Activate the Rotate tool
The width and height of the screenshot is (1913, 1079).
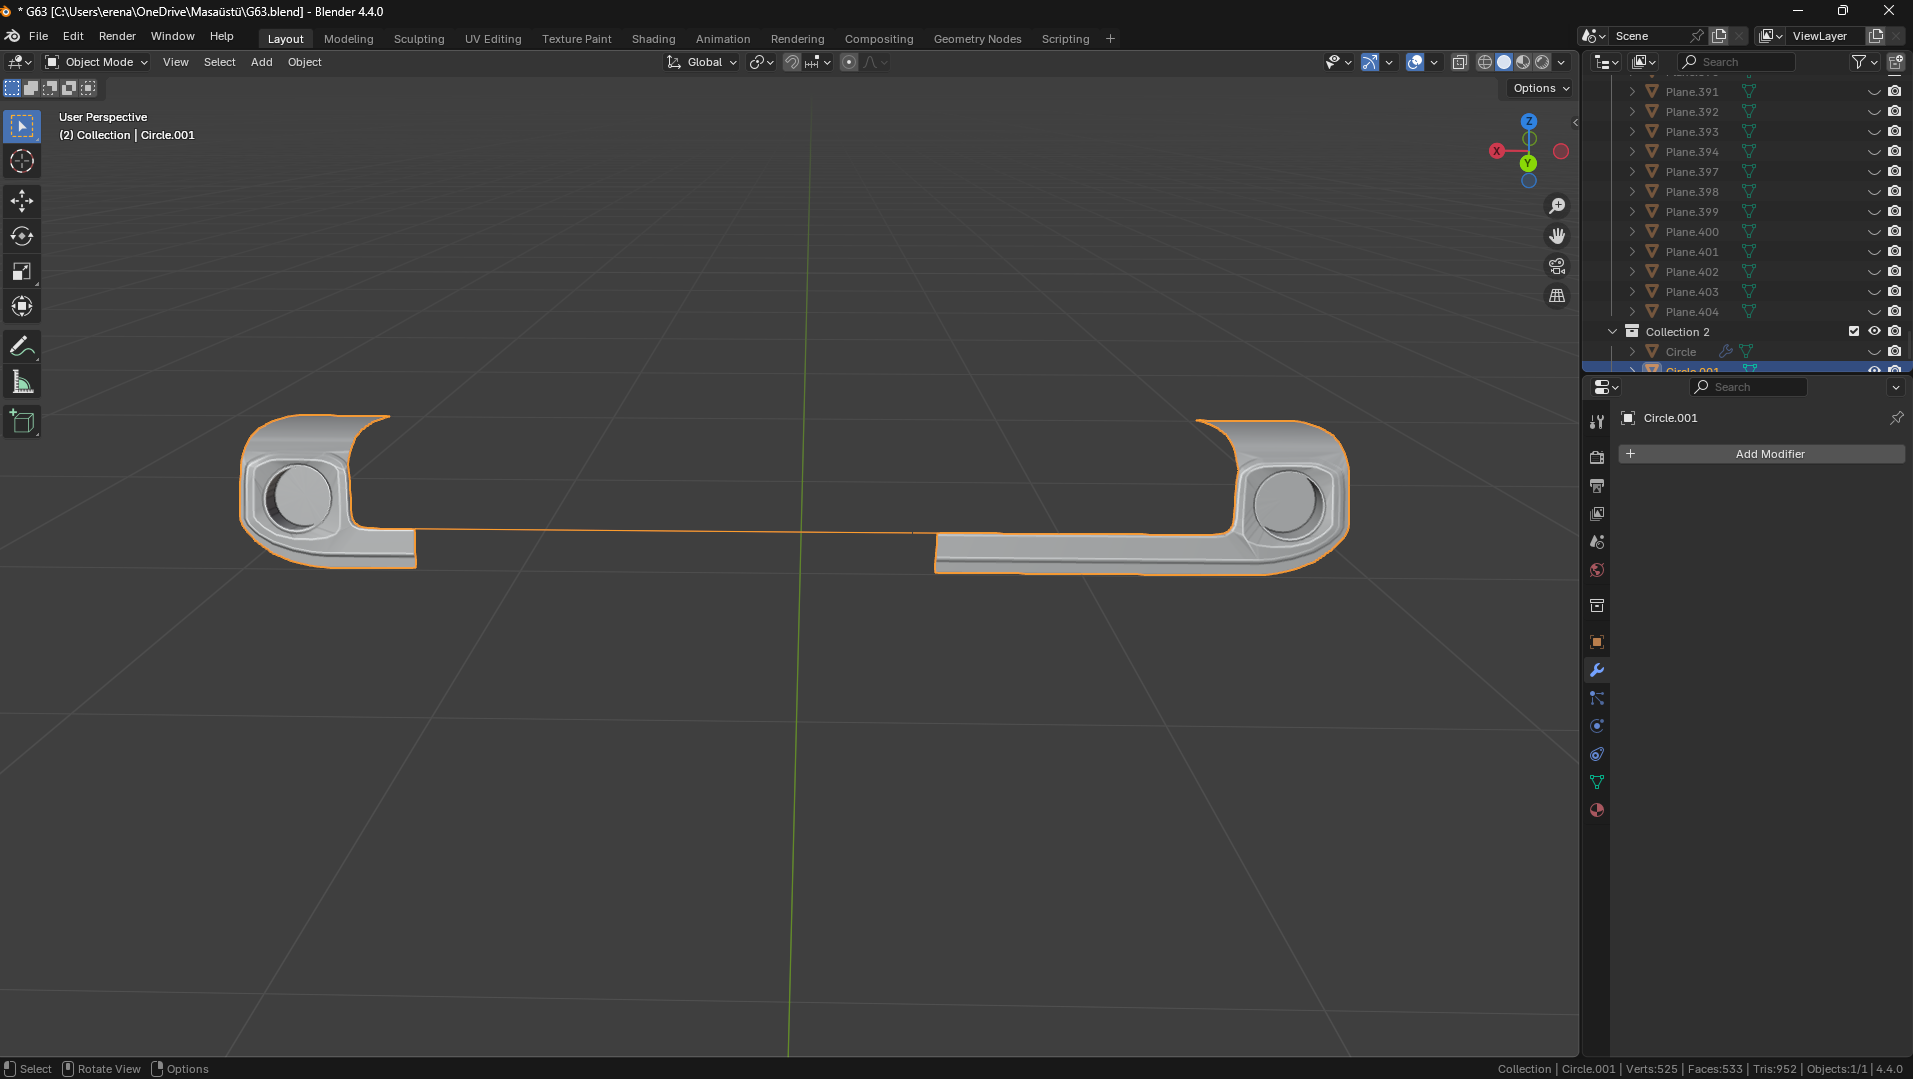[x=22, y=237]
